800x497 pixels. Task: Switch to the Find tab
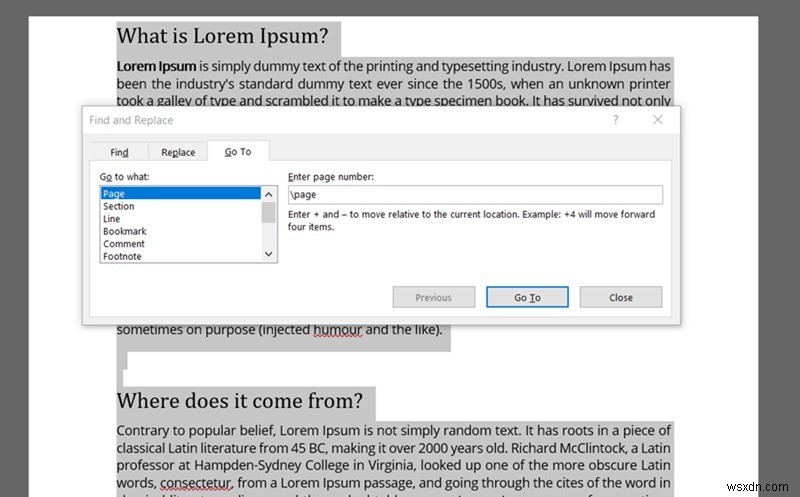pos(119,152)
